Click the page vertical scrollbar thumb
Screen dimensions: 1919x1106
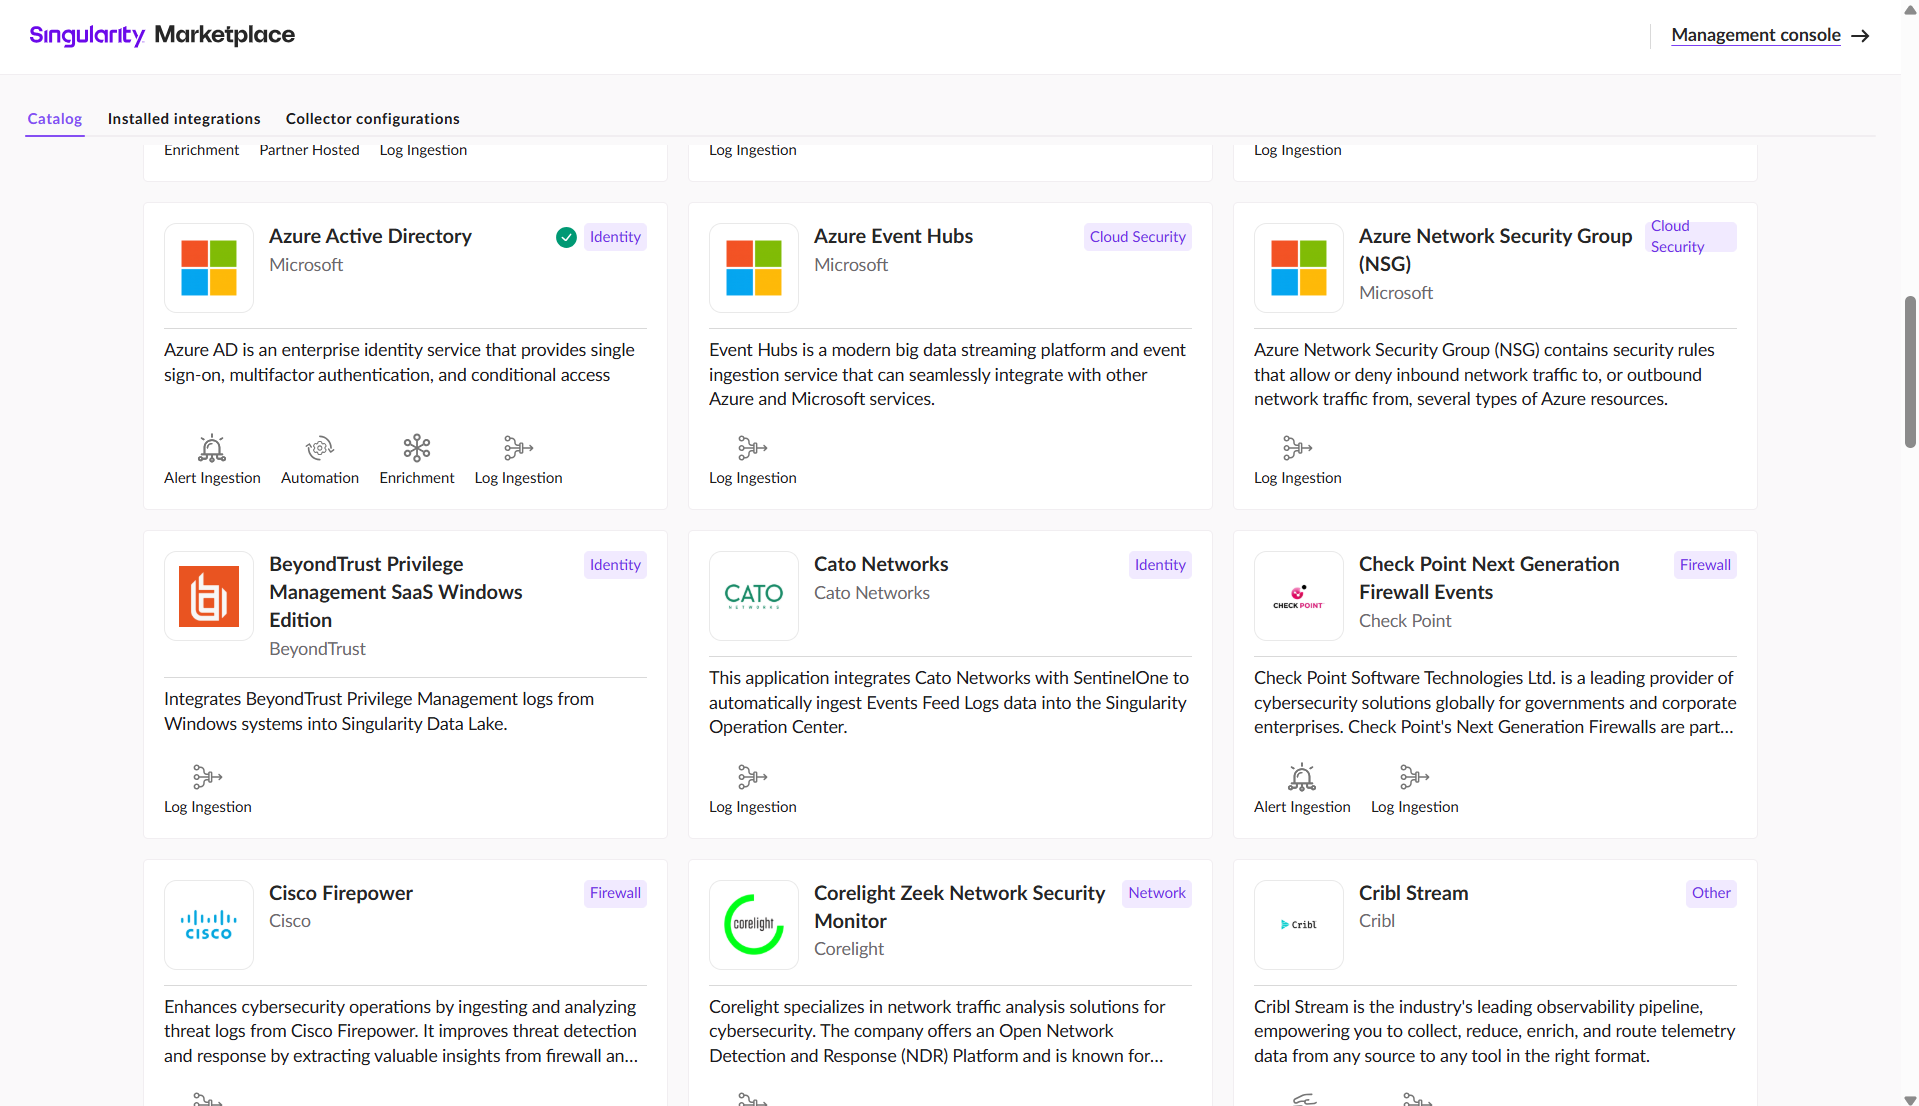point(1910,370)
